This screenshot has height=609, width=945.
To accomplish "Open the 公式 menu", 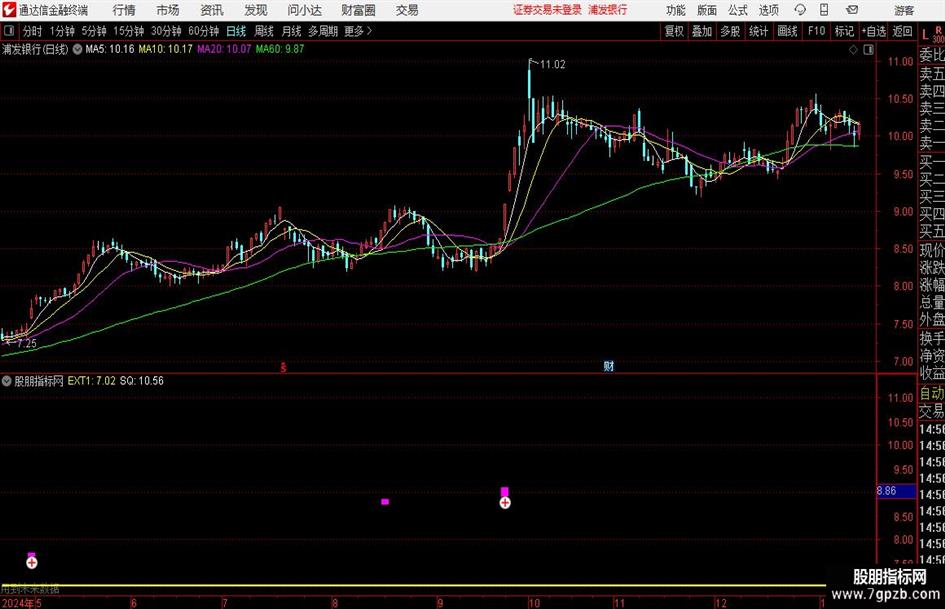I will (x=738, y=10).
